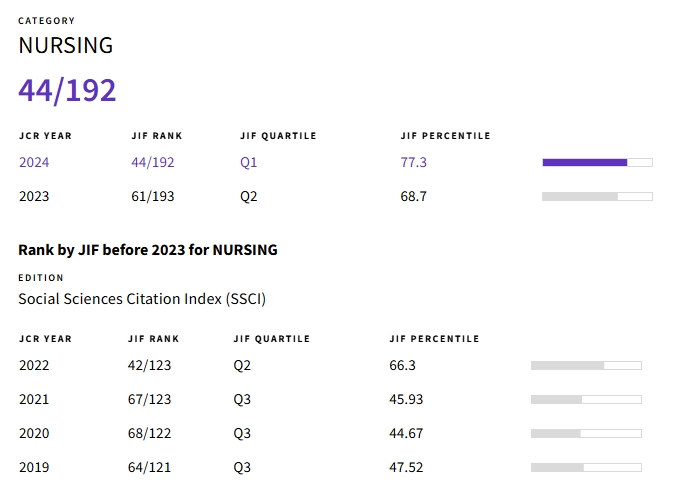Click the 2021 percentile bar
Image resolution: width=697 pixels, height=503 pixels.
tap(586, 399)
